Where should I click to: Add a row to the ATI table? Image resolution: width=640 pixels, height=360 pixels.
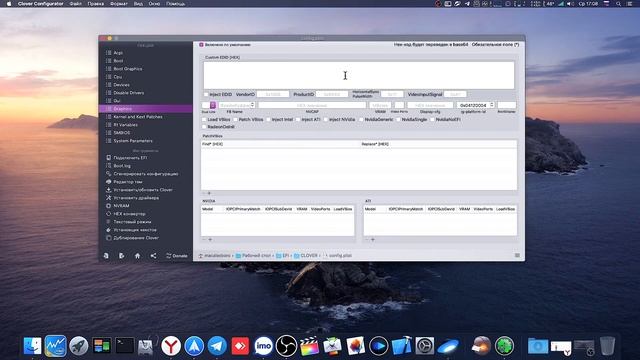[x=373, y=240]
